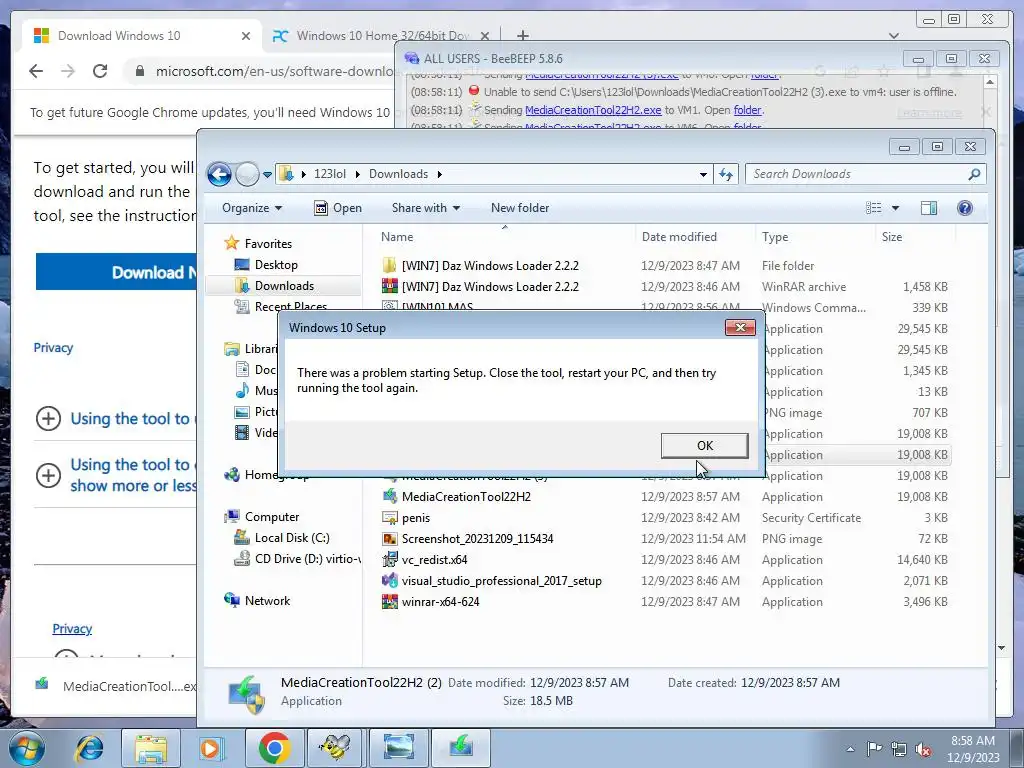1024x768 pixels.
Task: Switch to Windows 10 Home 32/64bit tab
Action: pos(383,36)
